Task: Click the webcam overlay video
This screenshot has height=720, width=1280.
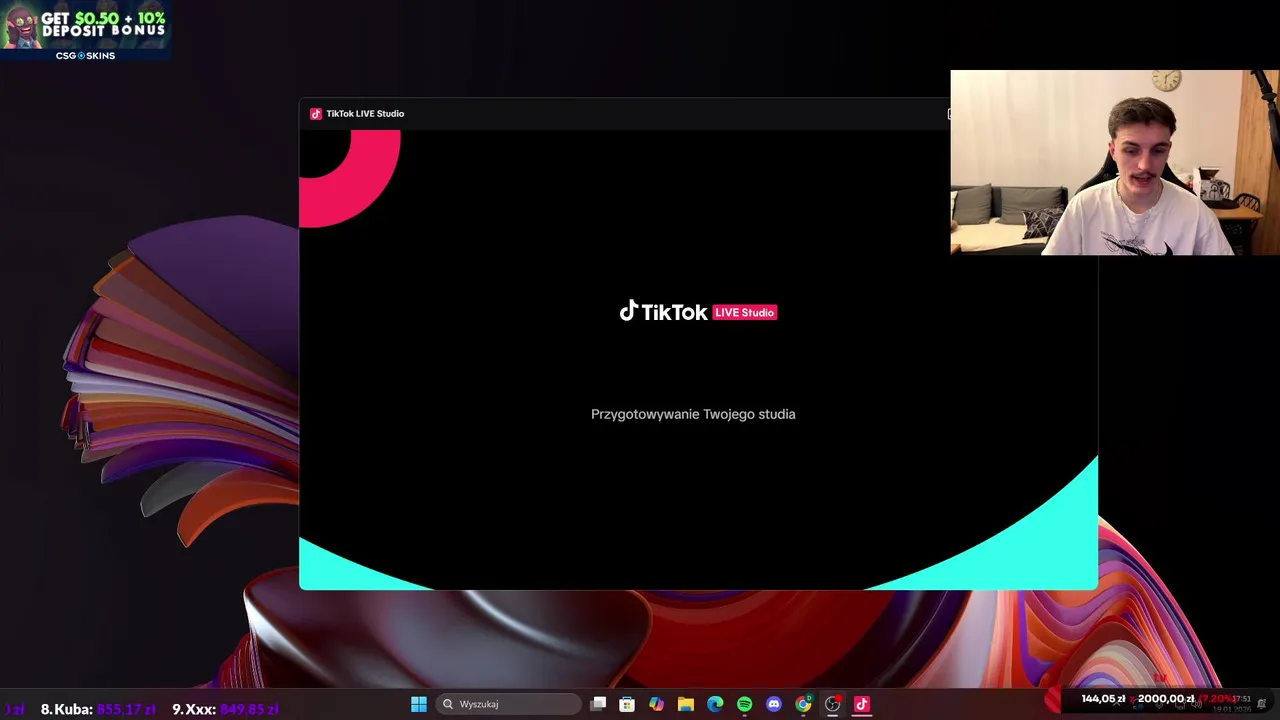Action: 1115,162
